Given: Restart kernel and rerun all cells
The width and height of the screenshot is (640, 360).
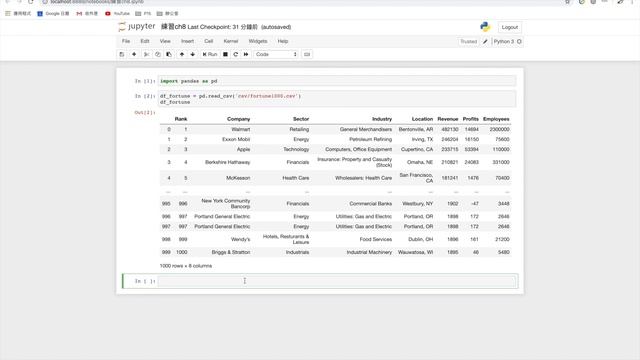Looking at the screenshot, I should tap(246, 54).
